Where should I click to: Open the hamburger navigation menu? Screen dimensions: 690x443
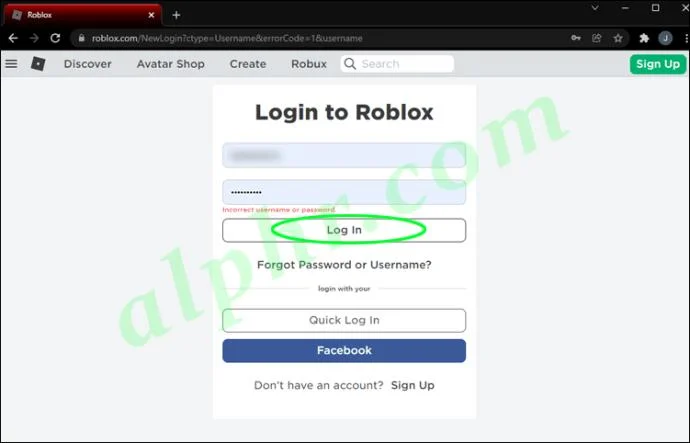pos(11,64)
